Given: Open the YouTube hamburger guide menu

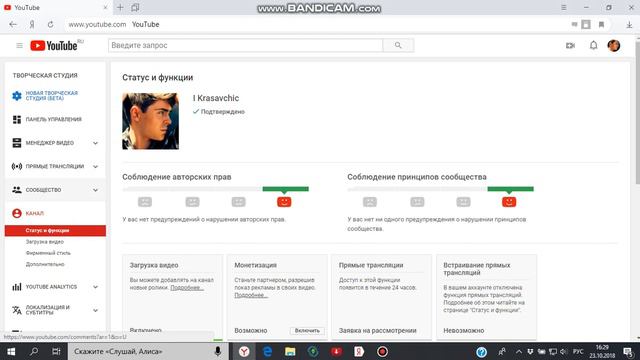Looking at the screenshot, I should (19, 45).
